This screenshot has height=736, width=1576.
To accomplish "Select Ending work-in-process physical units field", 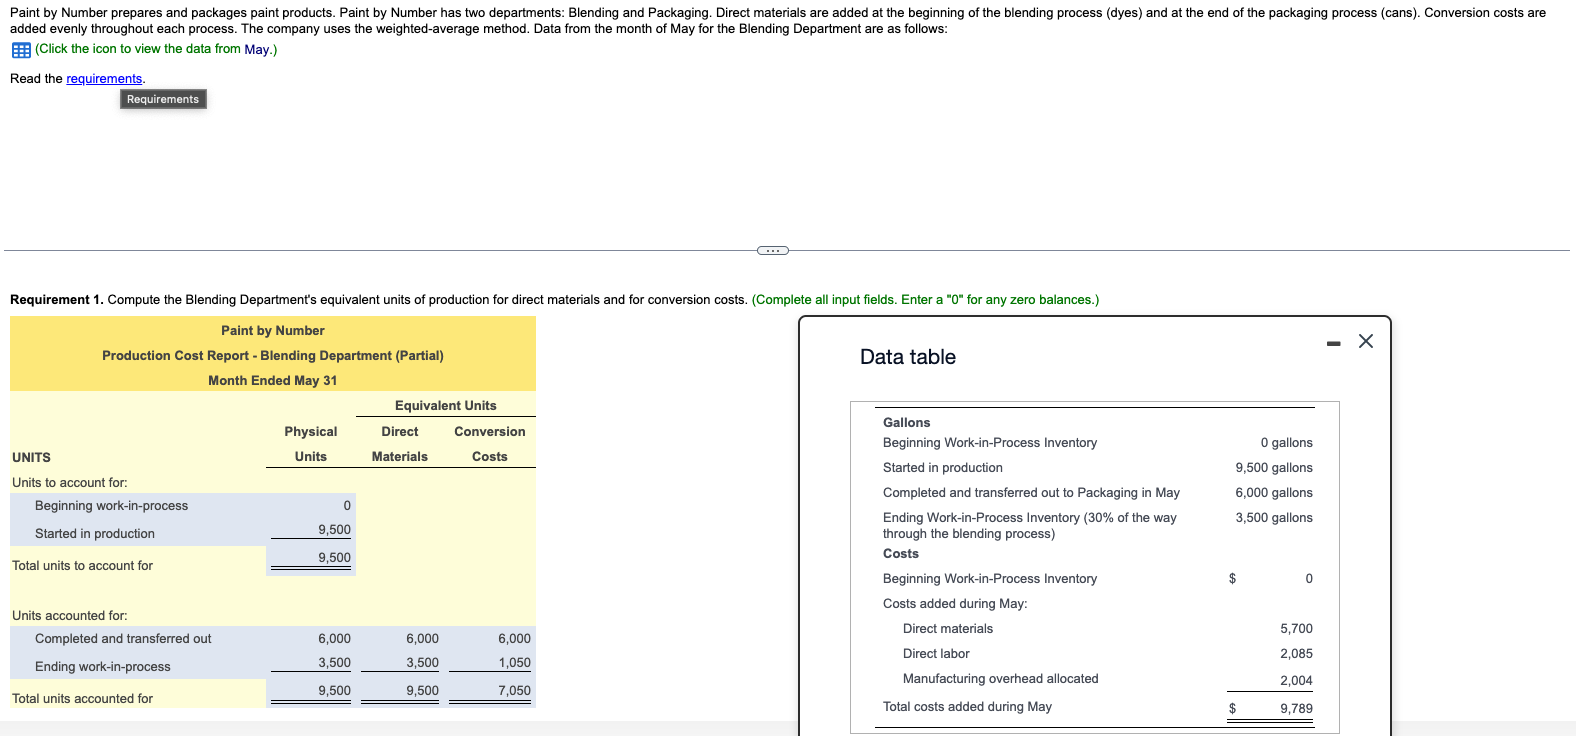I will click(311, 663).
